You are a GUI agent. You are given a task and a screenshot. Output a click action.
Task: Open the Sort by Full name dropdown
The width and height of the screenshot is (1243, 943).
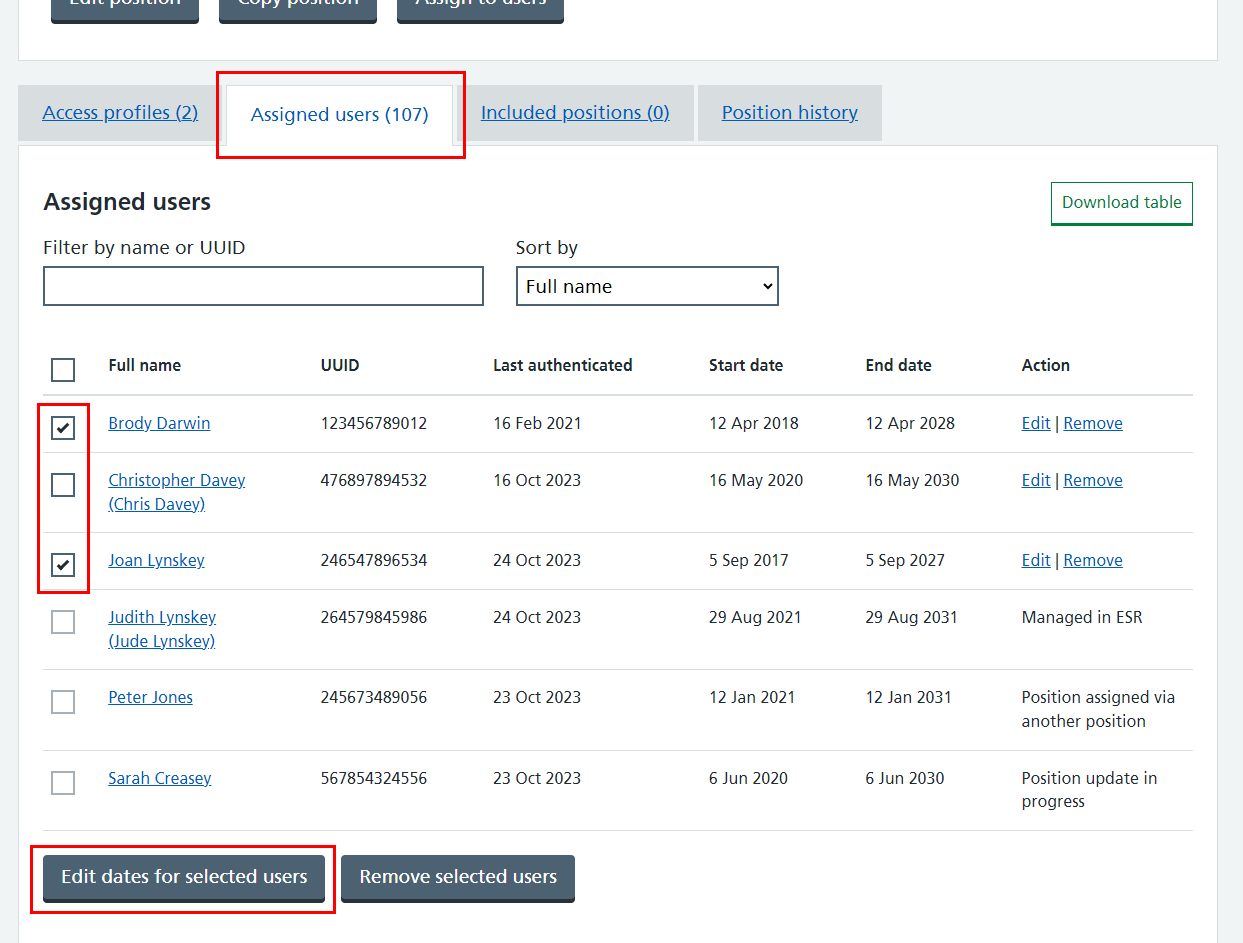pos(647,286)
